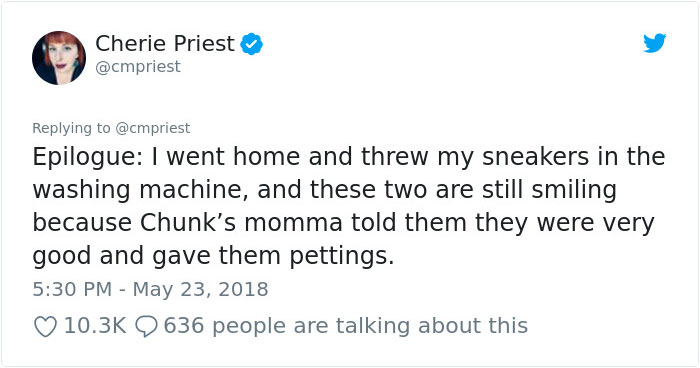Click the 'Replying to' label text
The image size is (700, 368).
click(71, 128)
